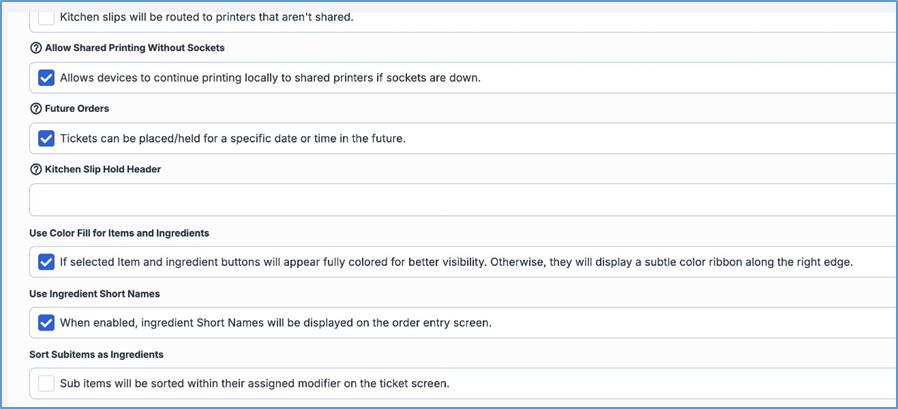The width and height of the screenshot is (898, 409).
Task: Click the Kitchen Slip Hold Header text field
Action: click(460, 200)
